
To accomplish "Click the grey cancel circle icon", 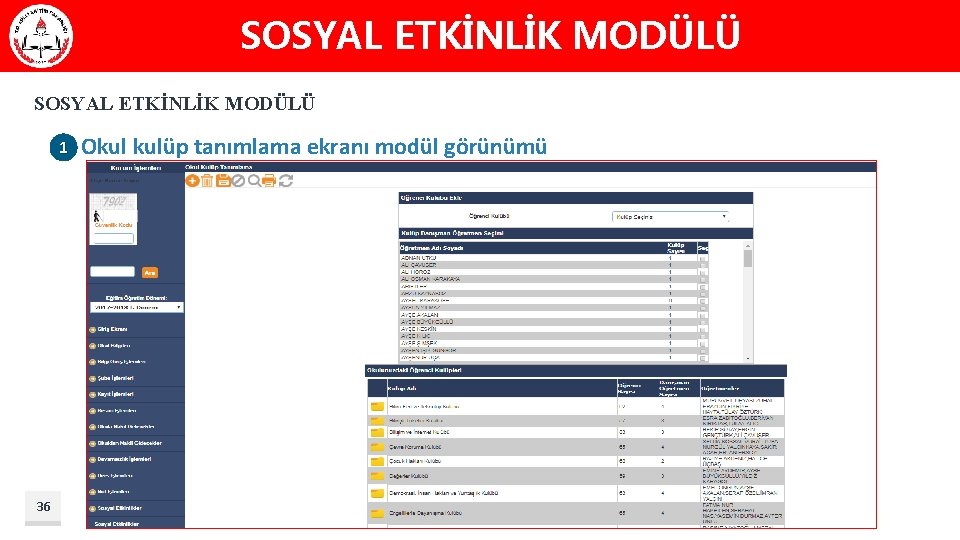I will point(238,181).
